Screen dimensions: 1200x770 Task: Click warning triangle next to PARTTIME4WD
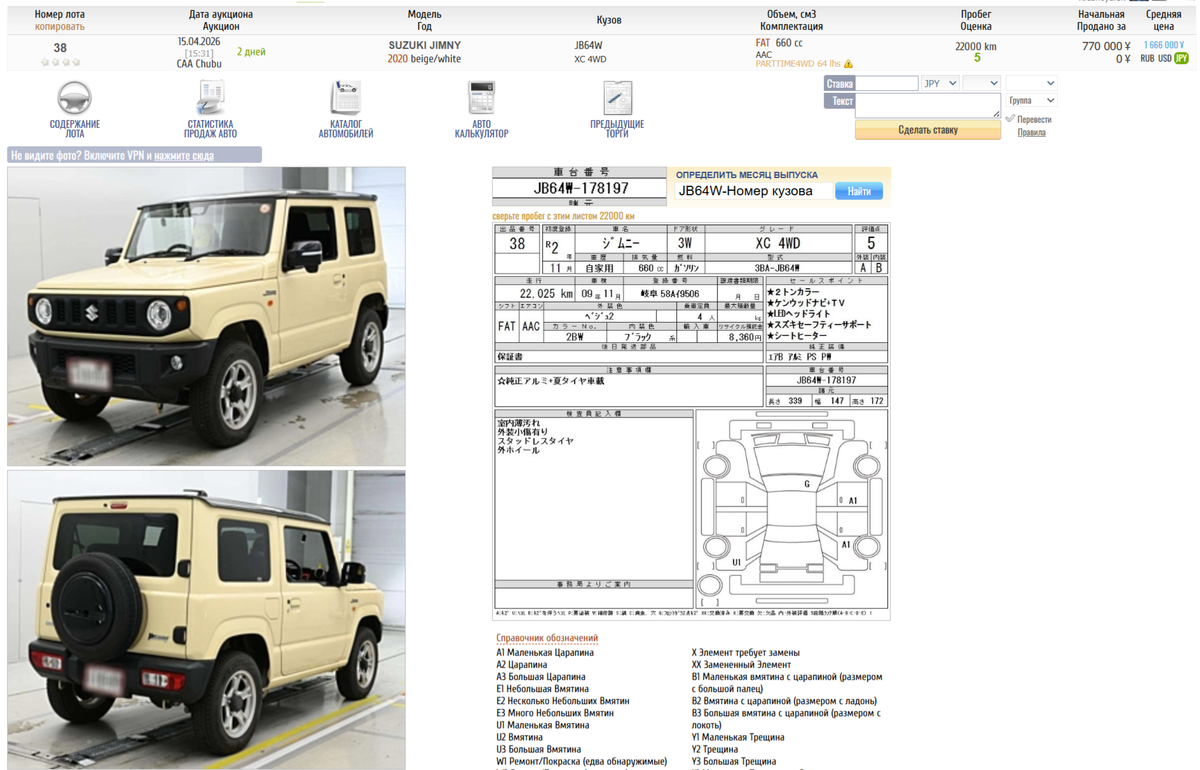(x=848, y=64)
